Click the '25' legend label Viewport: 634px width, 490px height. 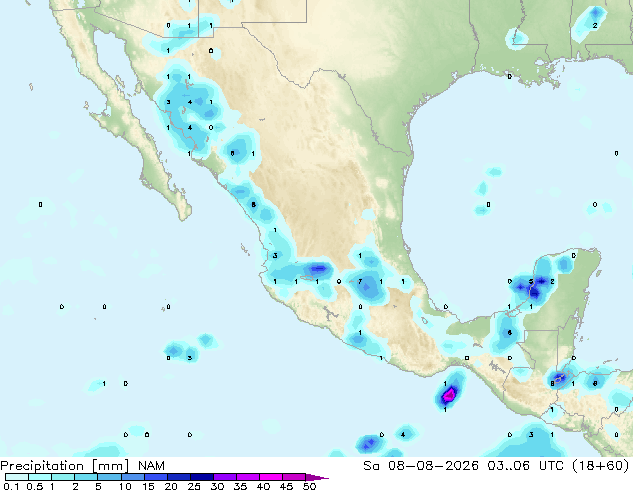pyautogui.click(x=194, y=486)
